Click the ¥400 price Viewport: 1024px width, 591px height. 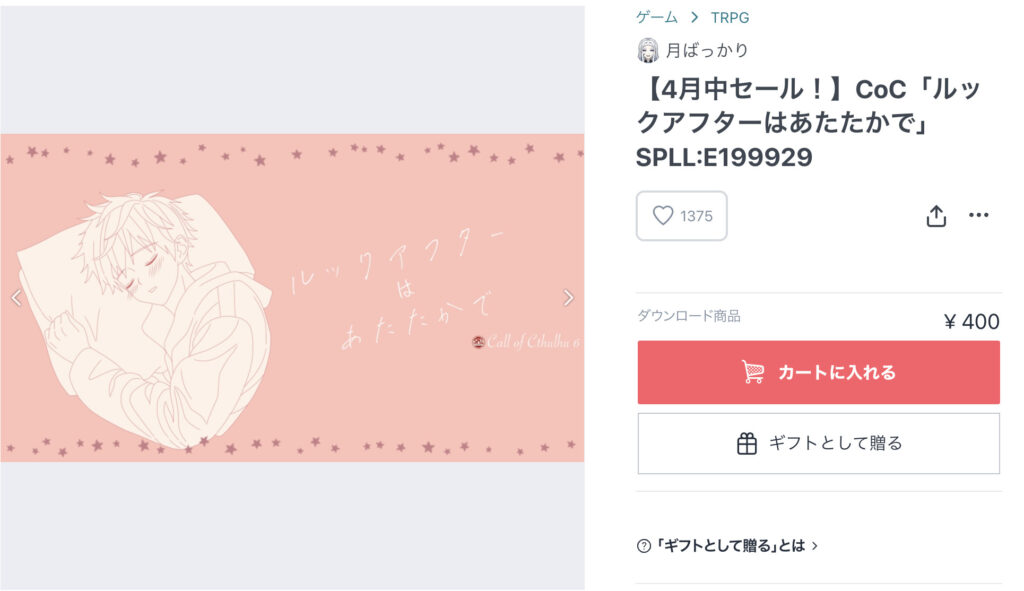click(971, 321)
